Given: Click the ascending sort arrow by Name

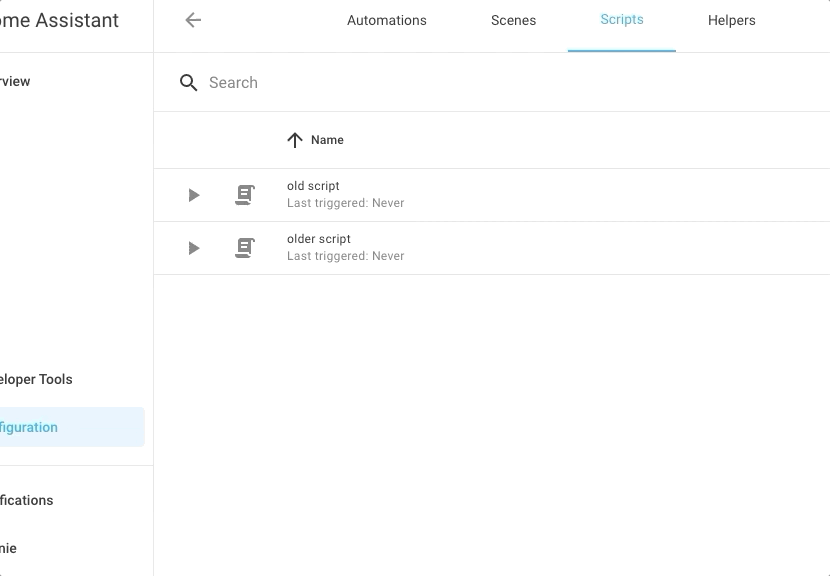Looking at the screenshot, I should 294,140.
